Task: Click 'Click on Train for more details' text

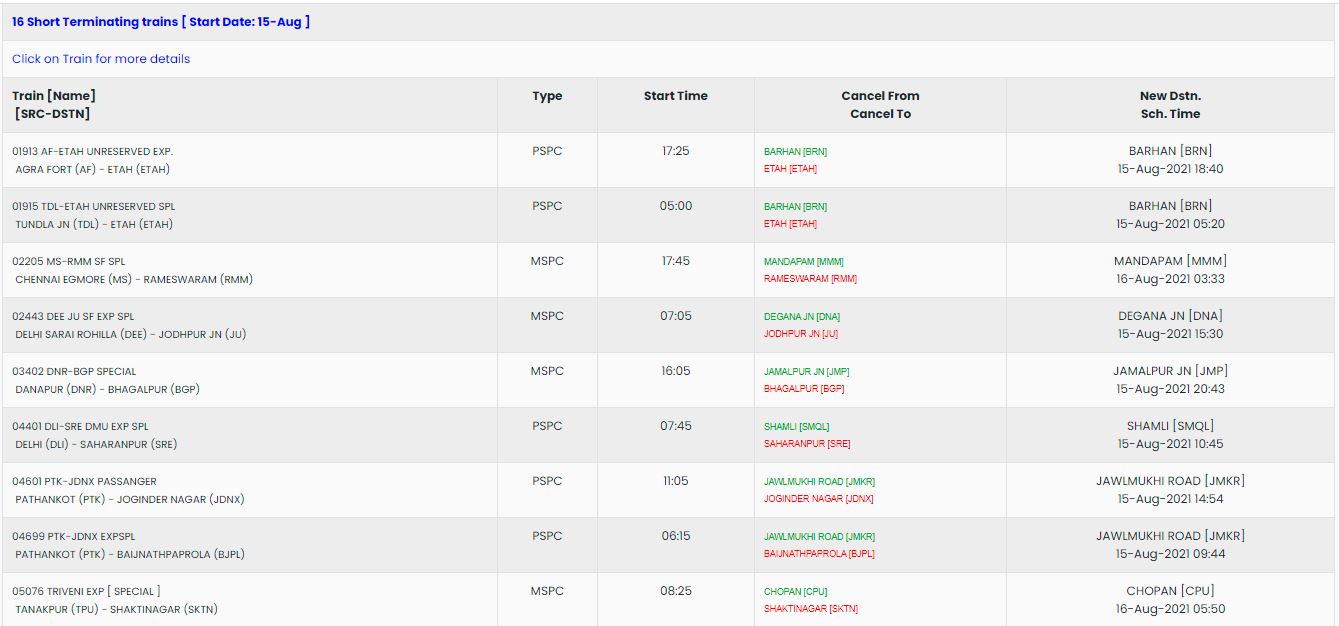Action: (101, 59)
